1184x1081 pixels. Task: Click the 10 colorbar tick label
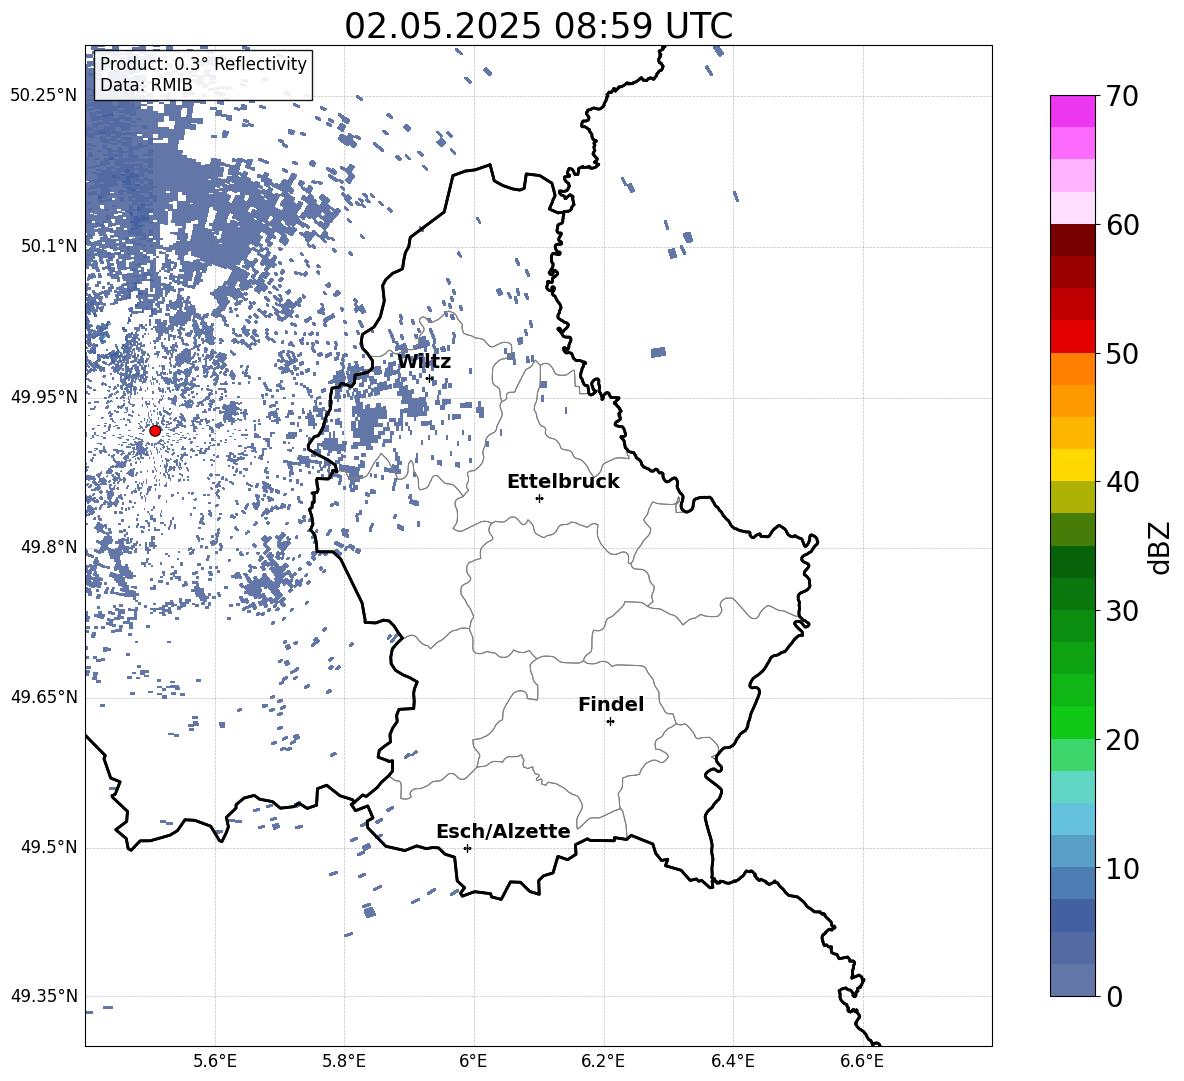click(x=1122, y=868)
